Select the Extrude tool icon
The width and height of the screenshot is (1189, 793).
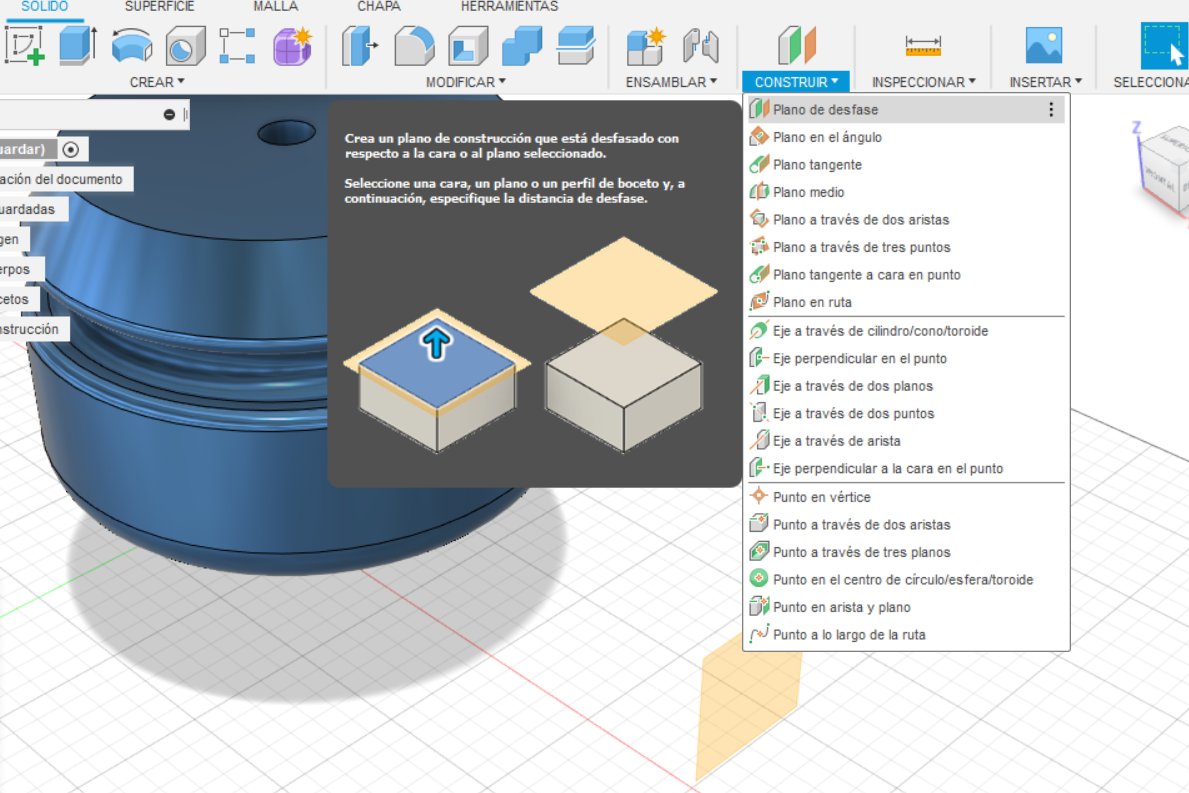(x=78, y=45)
